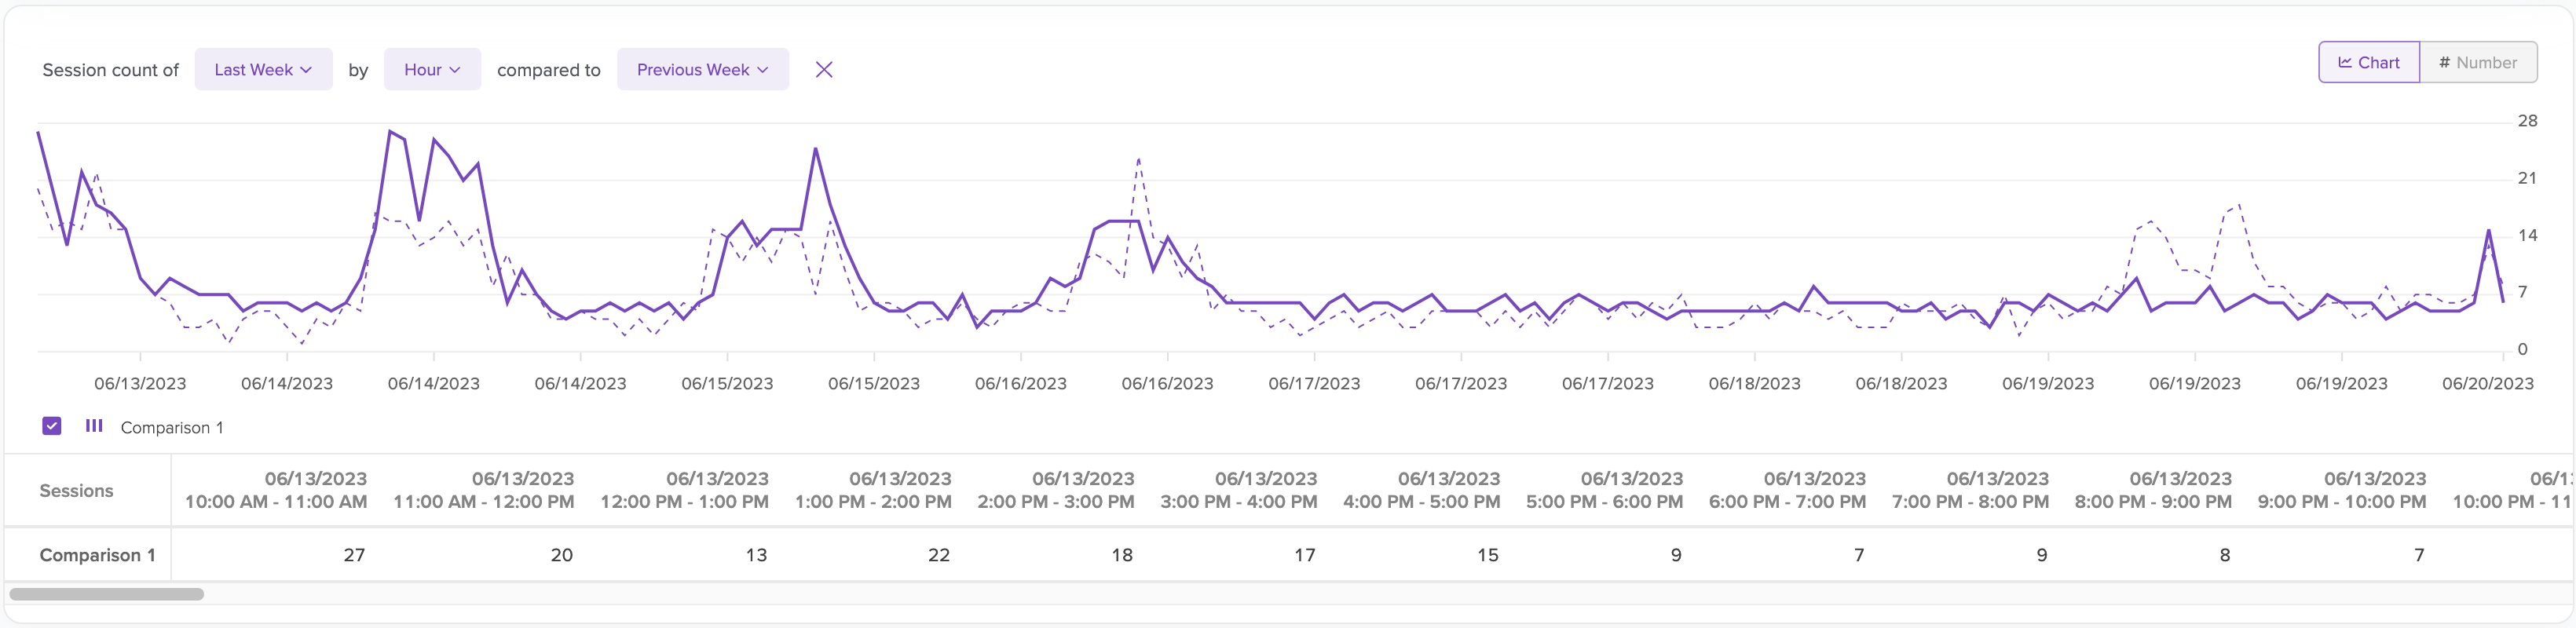Select the 10:00 AM - 11:00 AM column header
Screen dimensions: 2576x628
pyautogui.click(x=276, y=490)
